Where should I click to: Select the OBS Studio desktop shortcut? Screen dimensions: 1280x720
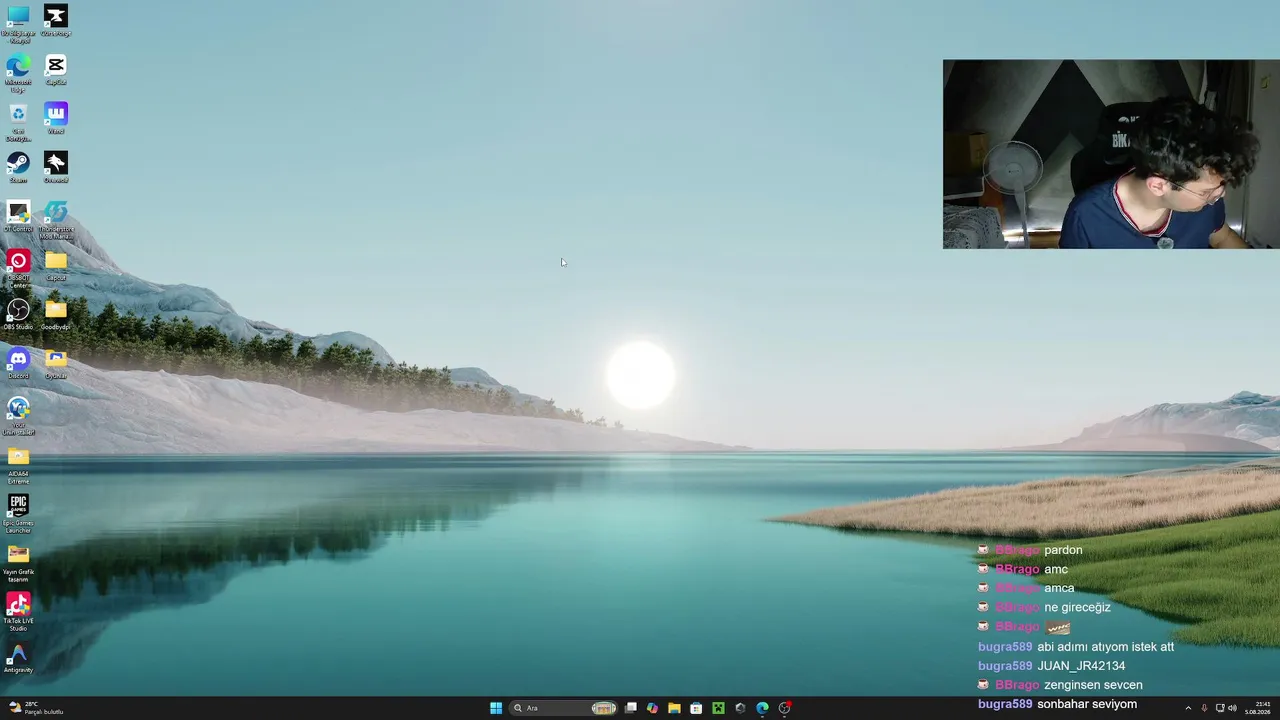(18, 314)
